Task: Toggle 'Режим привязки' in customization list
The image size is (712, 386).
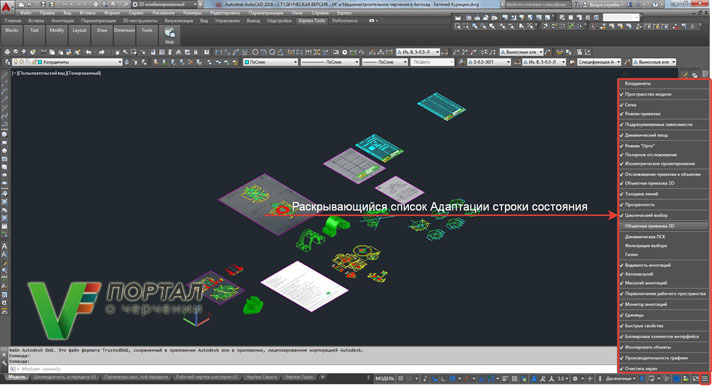Action: 664,114
